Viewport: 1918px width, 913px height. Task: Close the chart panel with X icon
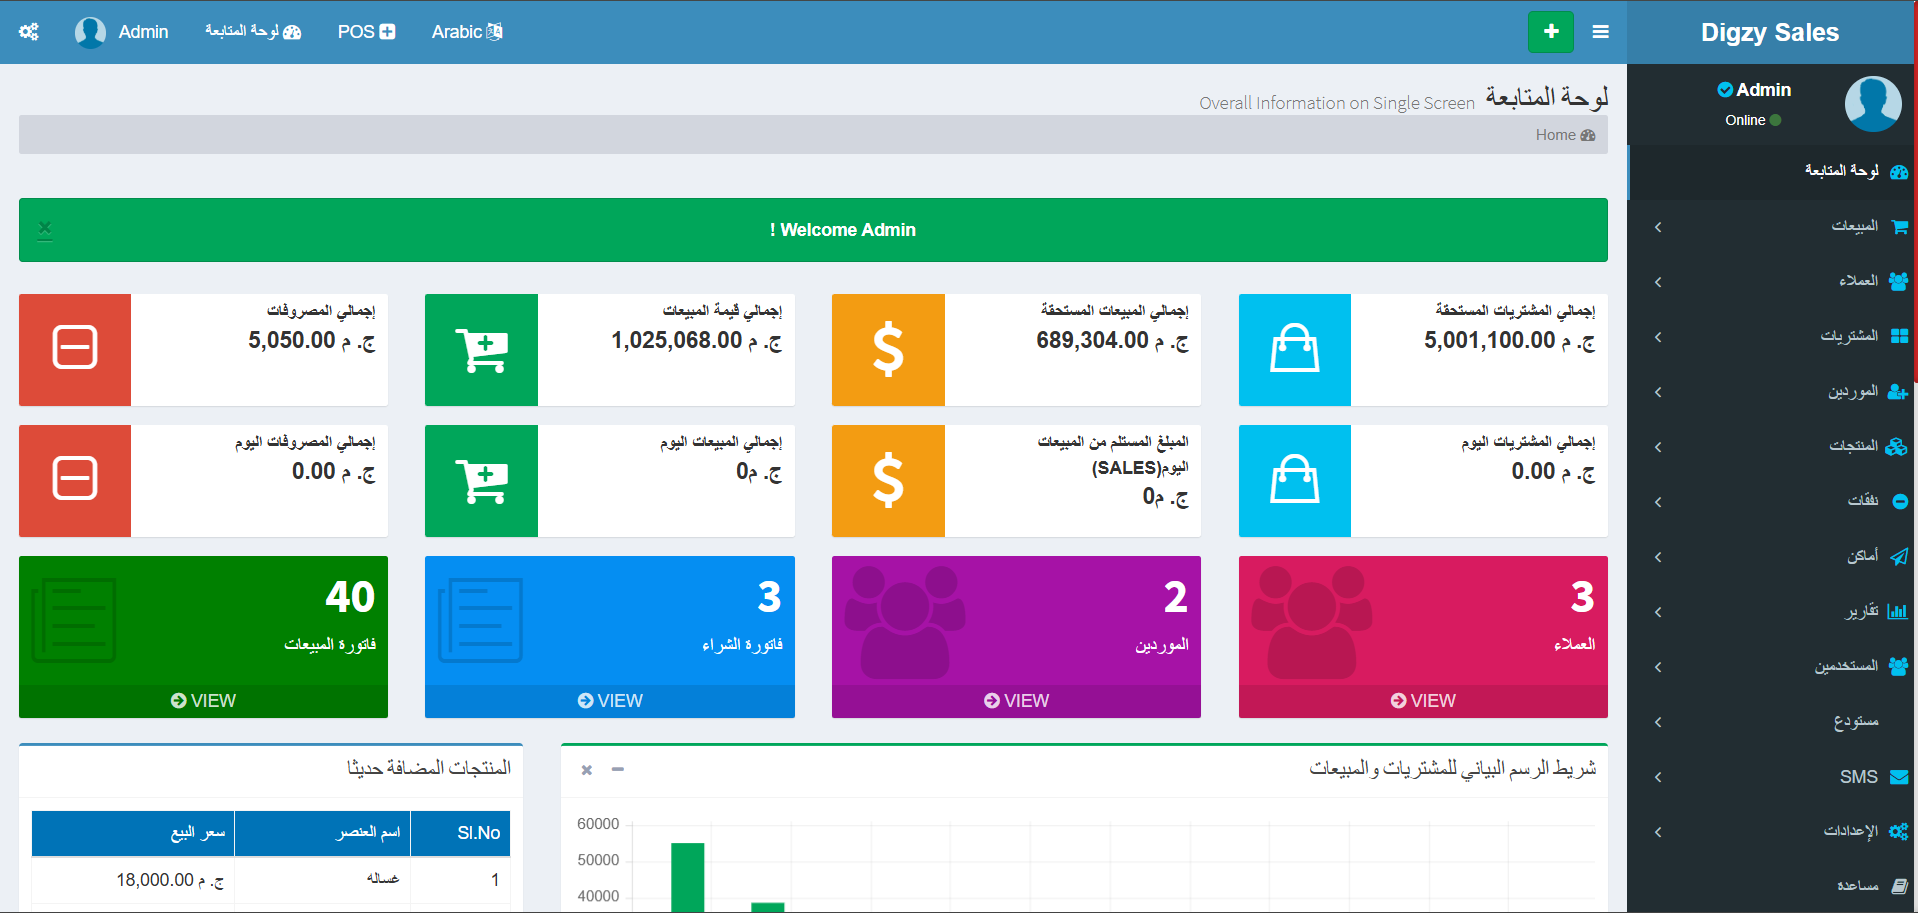click(587, 769)
